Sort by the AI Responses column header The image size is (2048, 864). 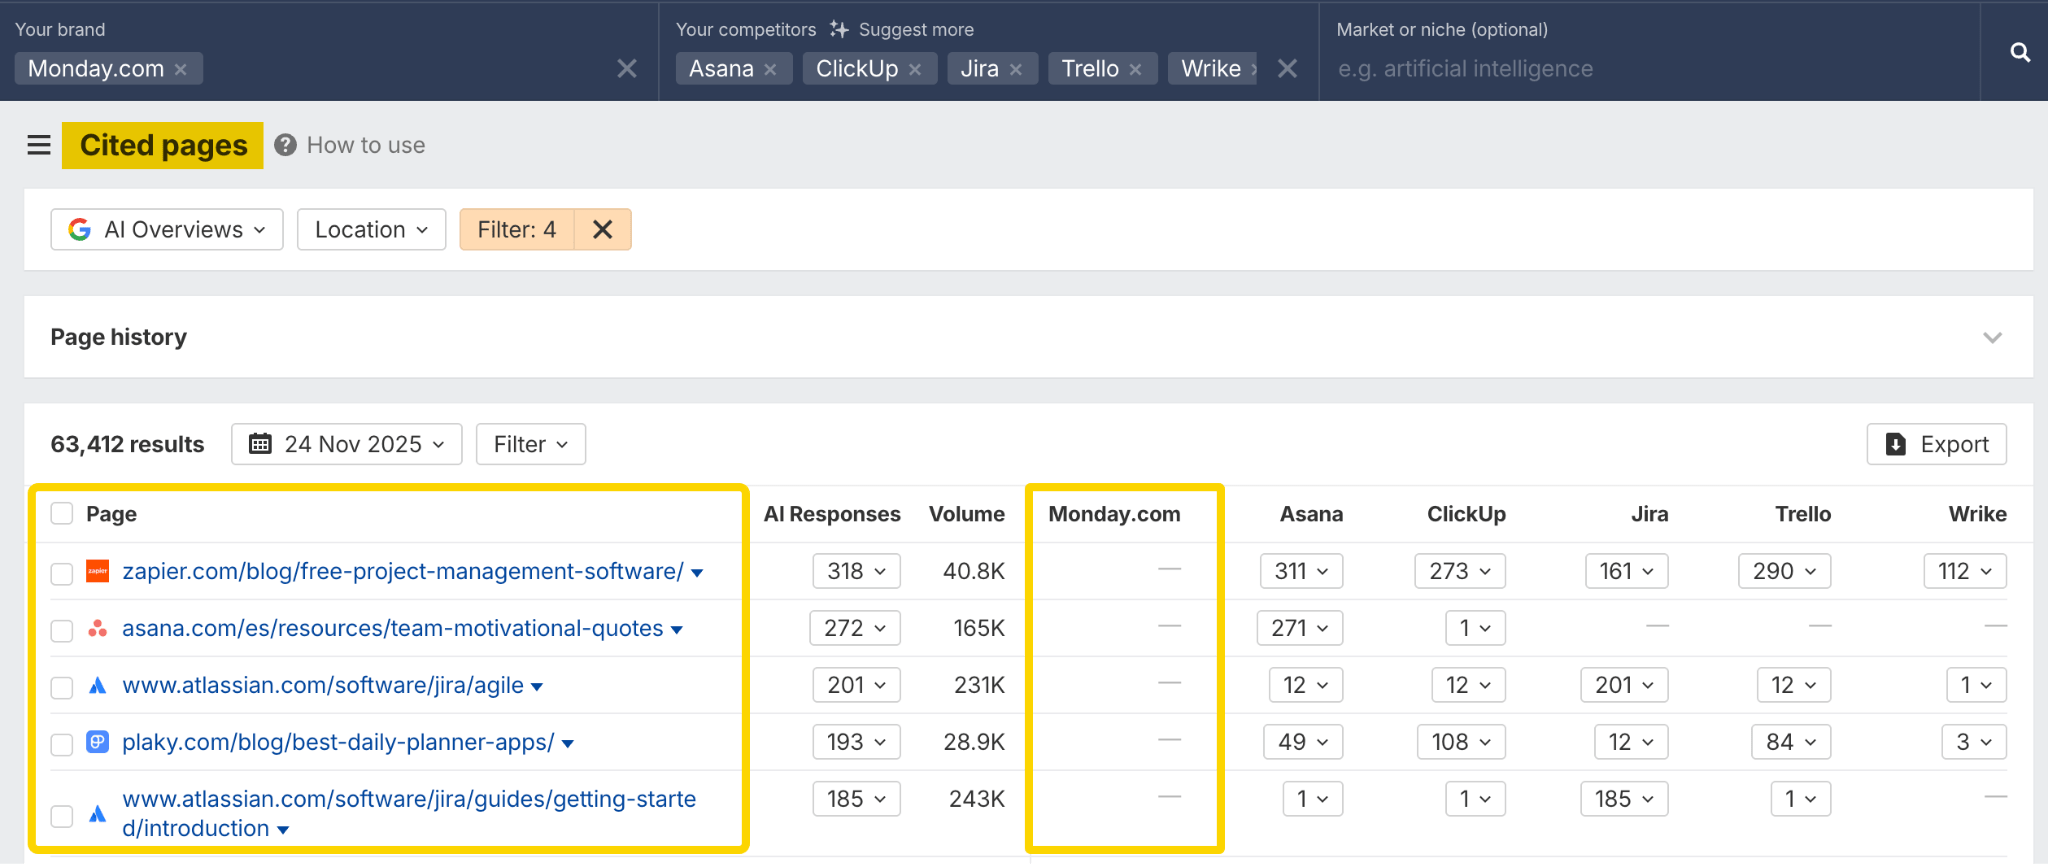click(x=831, y=514)
